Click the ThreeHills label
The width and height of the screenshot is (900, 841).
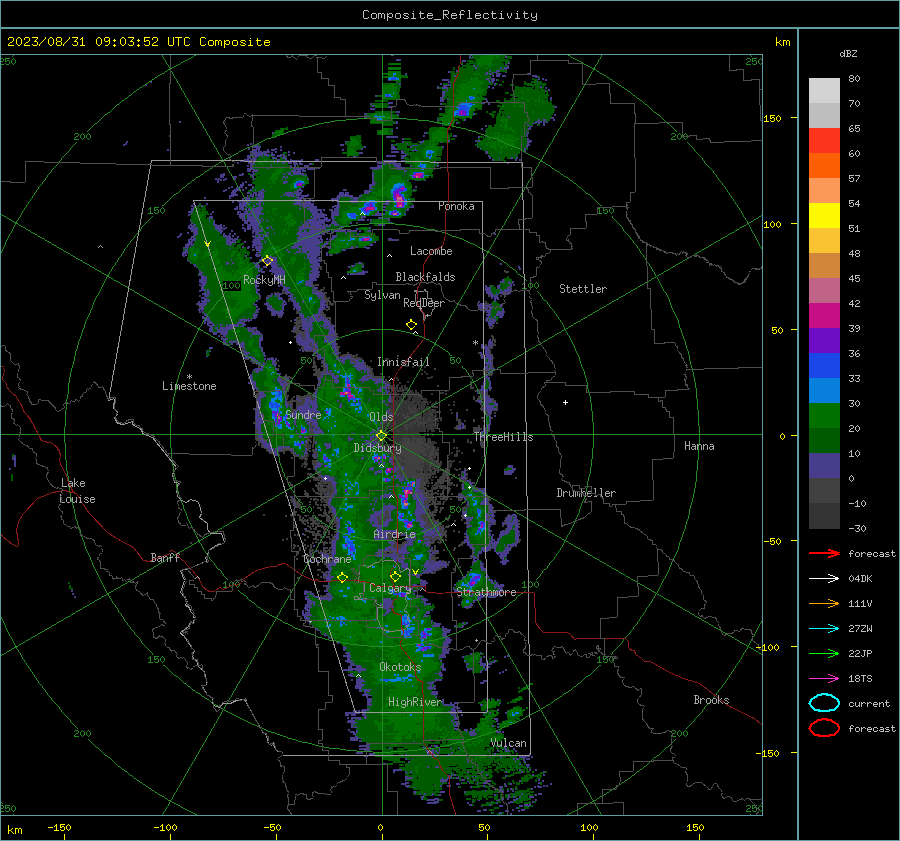click(503, 437)
